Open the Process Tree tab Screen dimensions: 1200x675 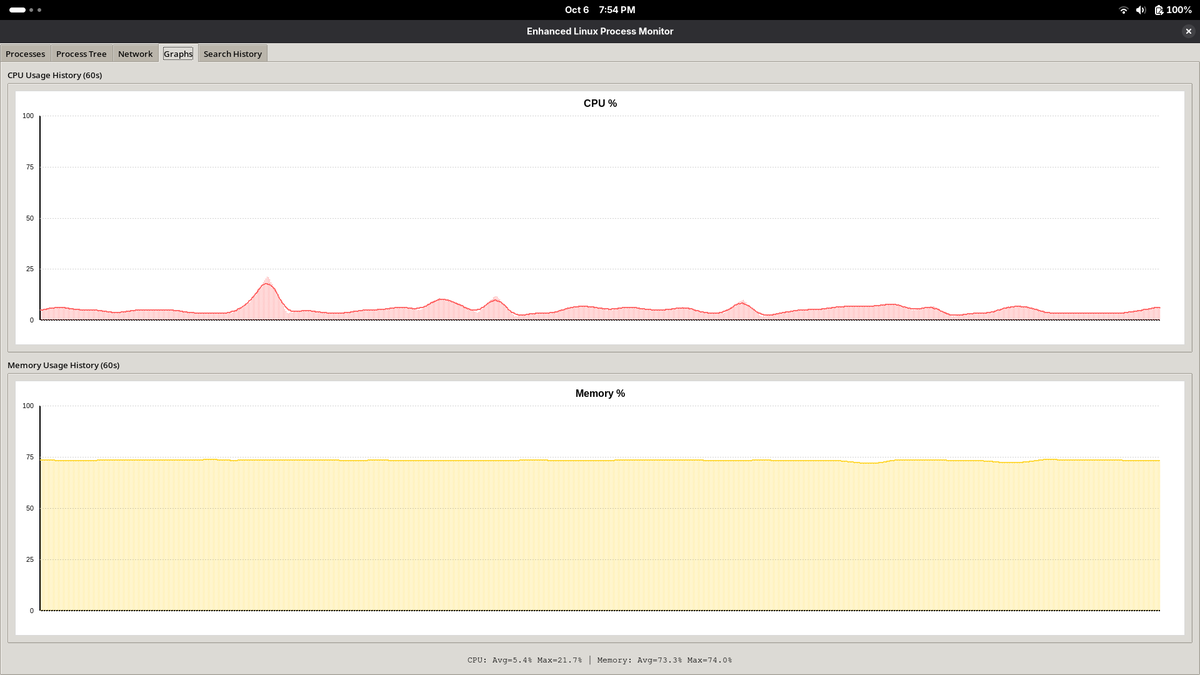pyautogui.click(x=81, y=54)
